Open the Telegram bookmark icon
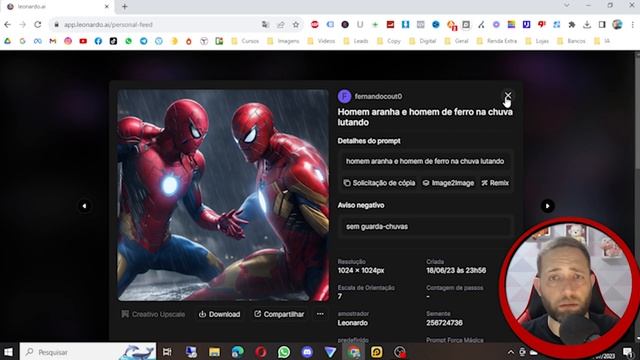The image size is (640, 360). click(x=144, y=41)
